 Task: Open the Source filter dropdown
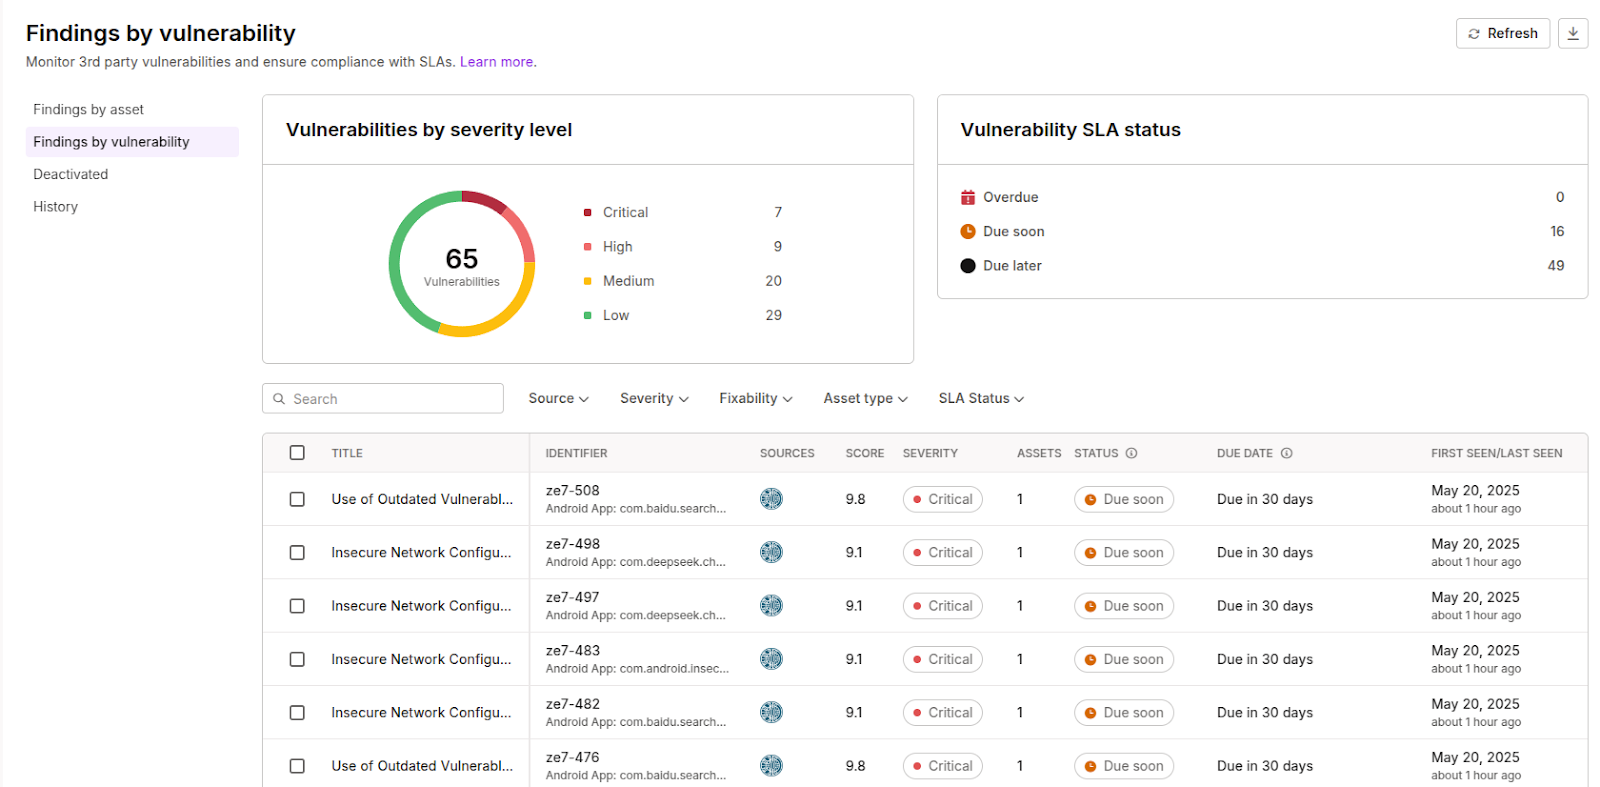pos(558,398)
